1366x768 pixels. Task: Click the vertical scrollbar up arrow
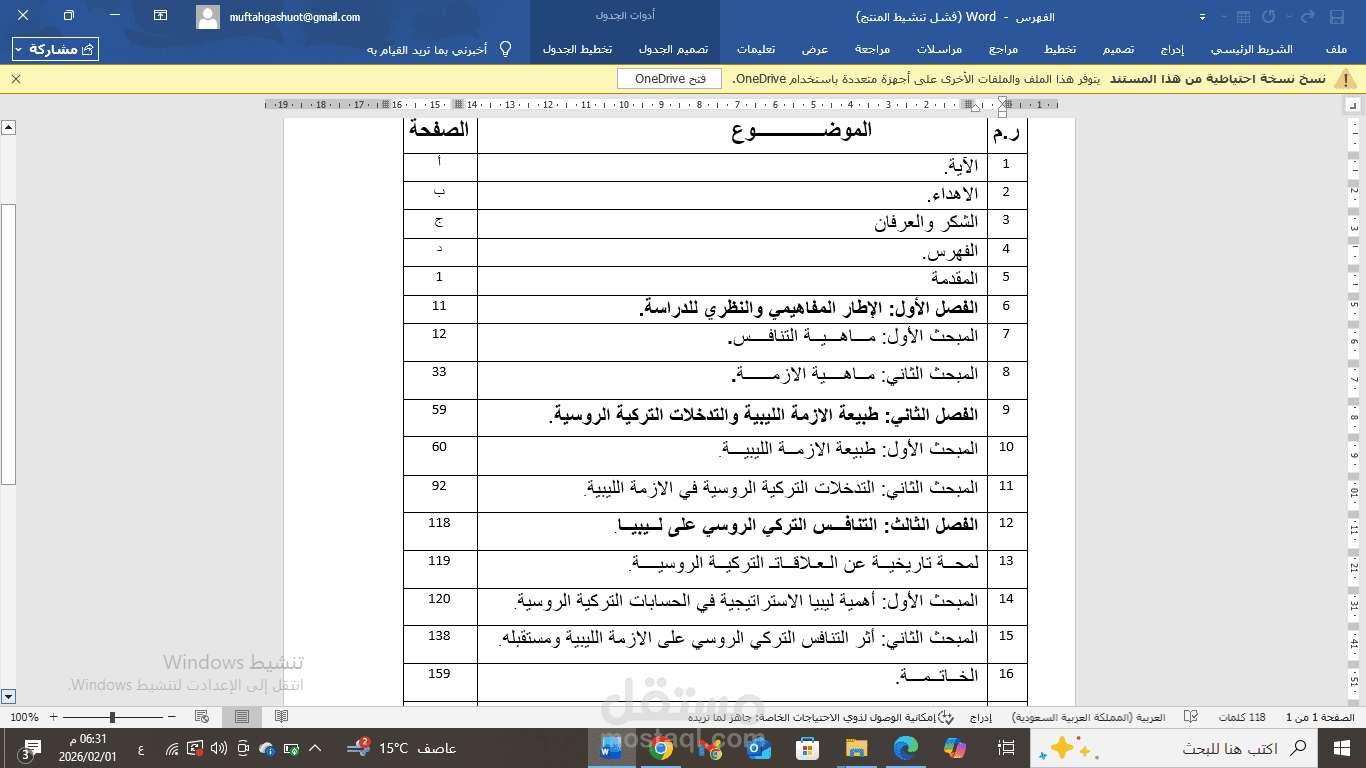(8, 127)
